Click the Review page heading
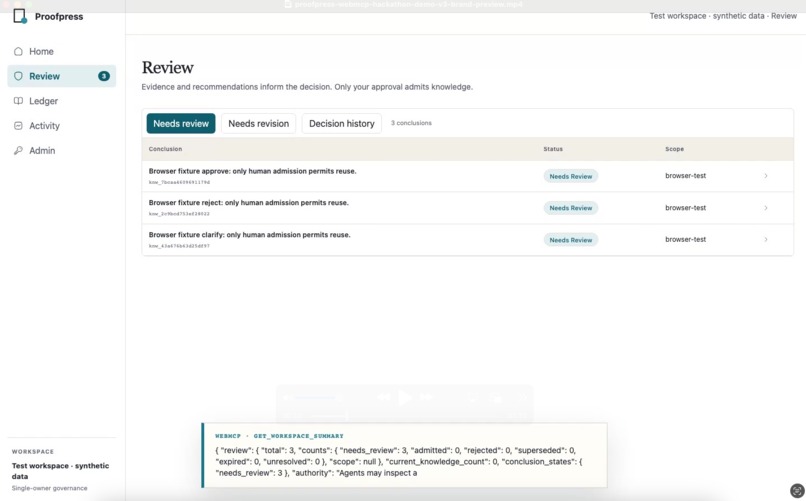 pos(168,67)
